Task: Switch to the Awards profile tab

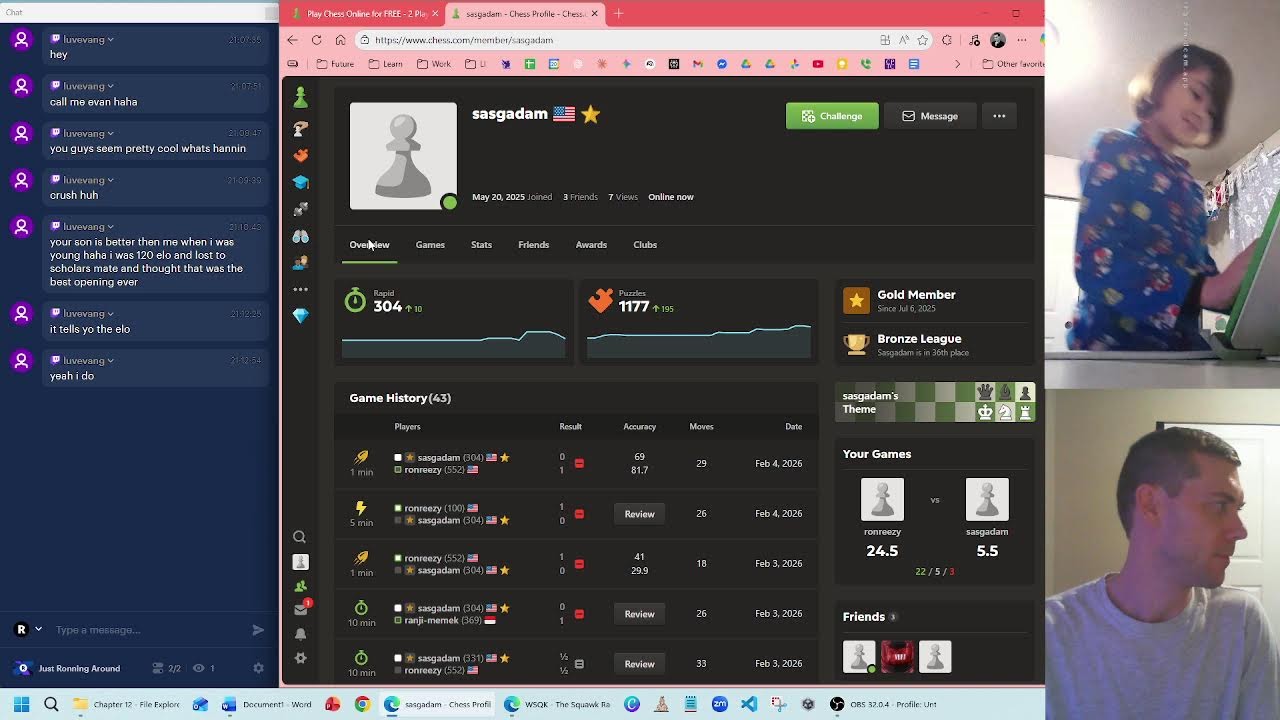Action: coord(591,245)
